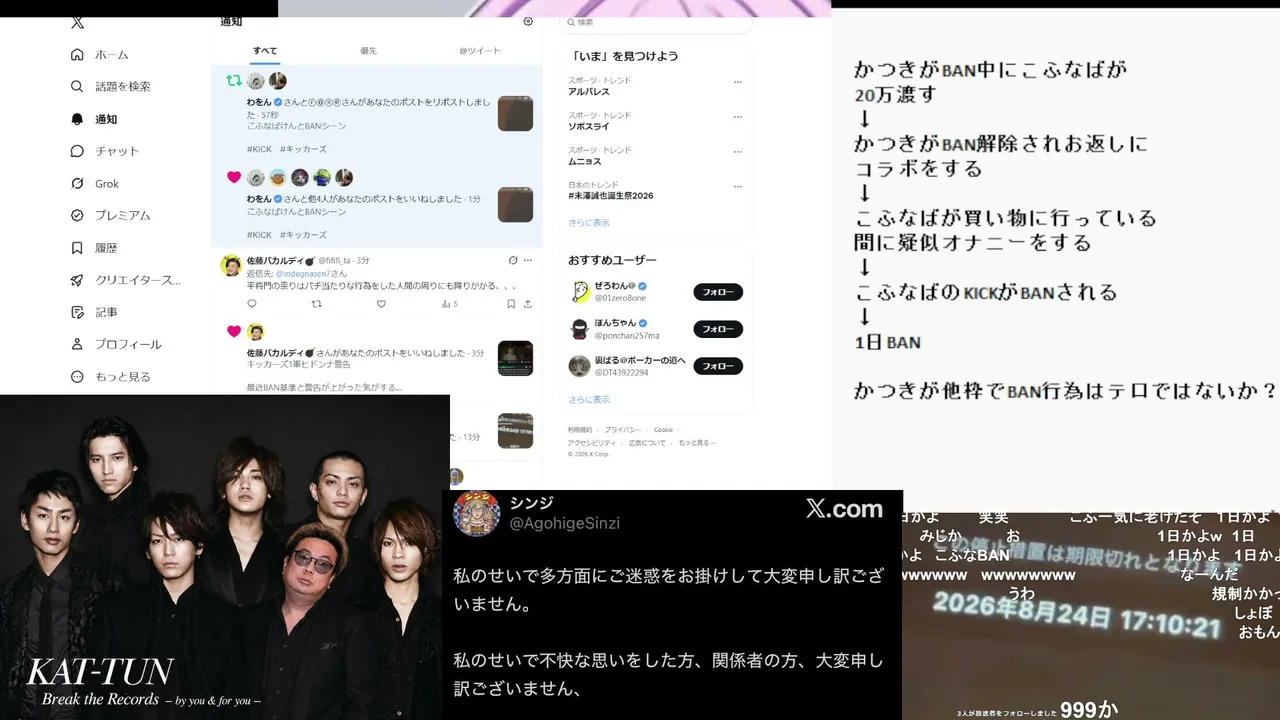Bookmark 佐藤バカルディ's reply
Image resolution: width=1280 pixels, height=720 pixels.
click(511, 304)
